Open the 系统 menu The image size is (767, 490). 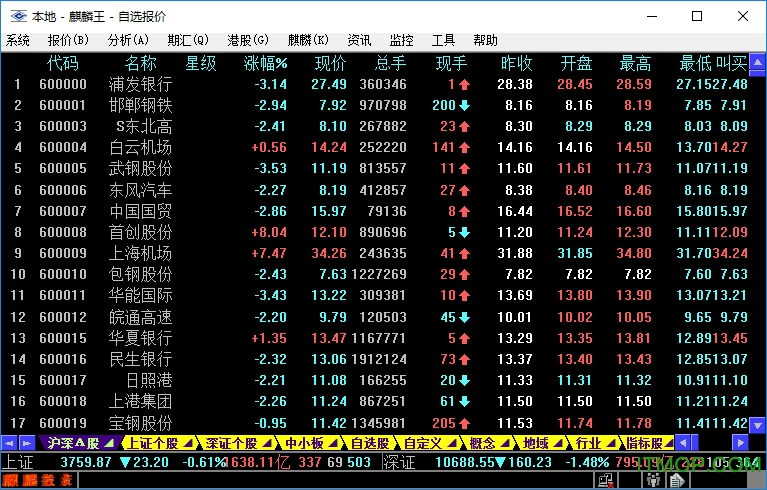coord(18,40)
